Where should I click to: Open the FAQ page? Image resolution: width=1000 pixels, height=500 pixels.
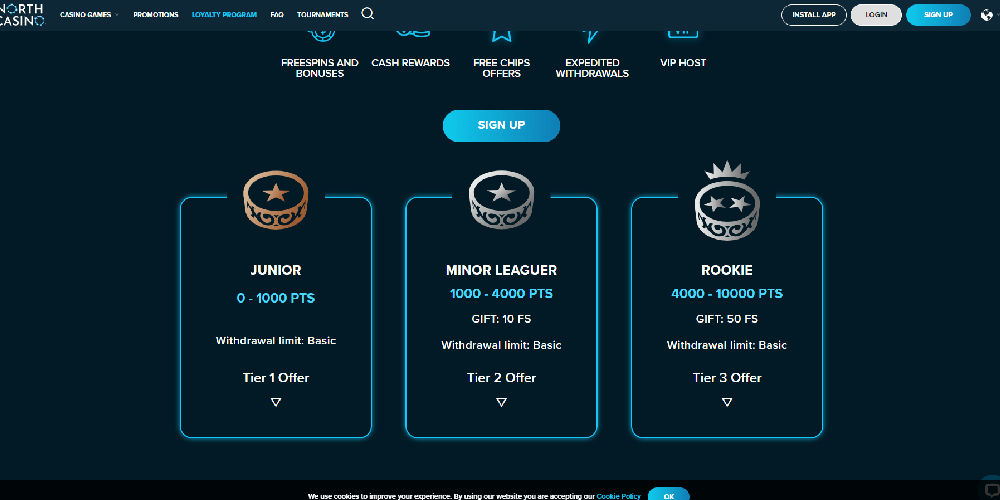tap(277, 15)
